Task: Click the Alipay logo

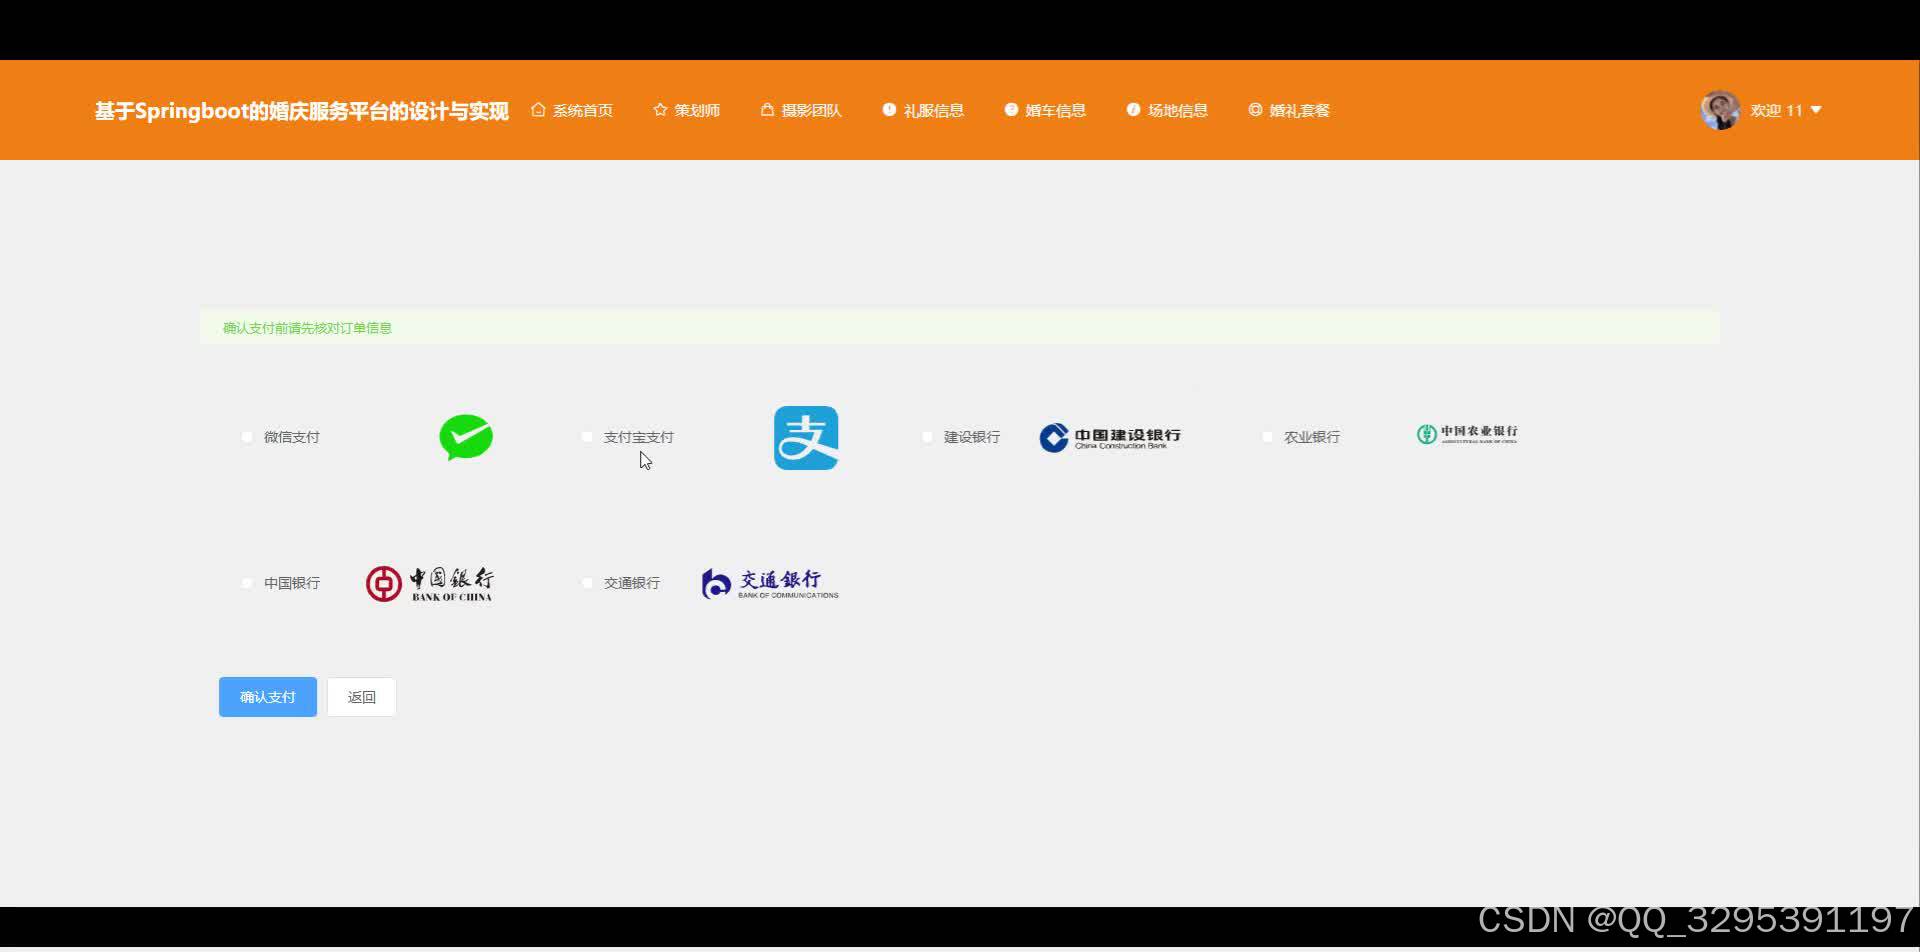Action: pyautogui.click(x=806, y=438)
